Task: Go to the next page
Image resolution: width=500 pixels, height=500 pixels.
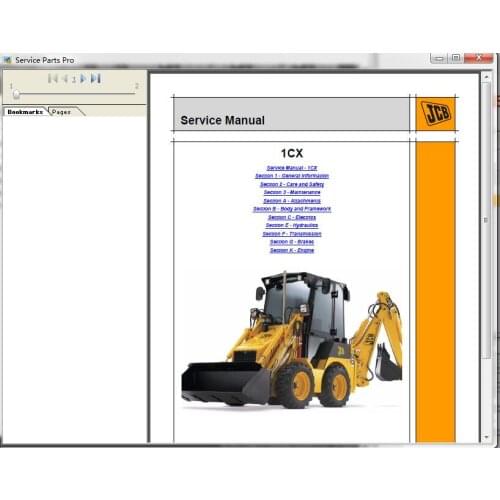Action: pos(83,79)
